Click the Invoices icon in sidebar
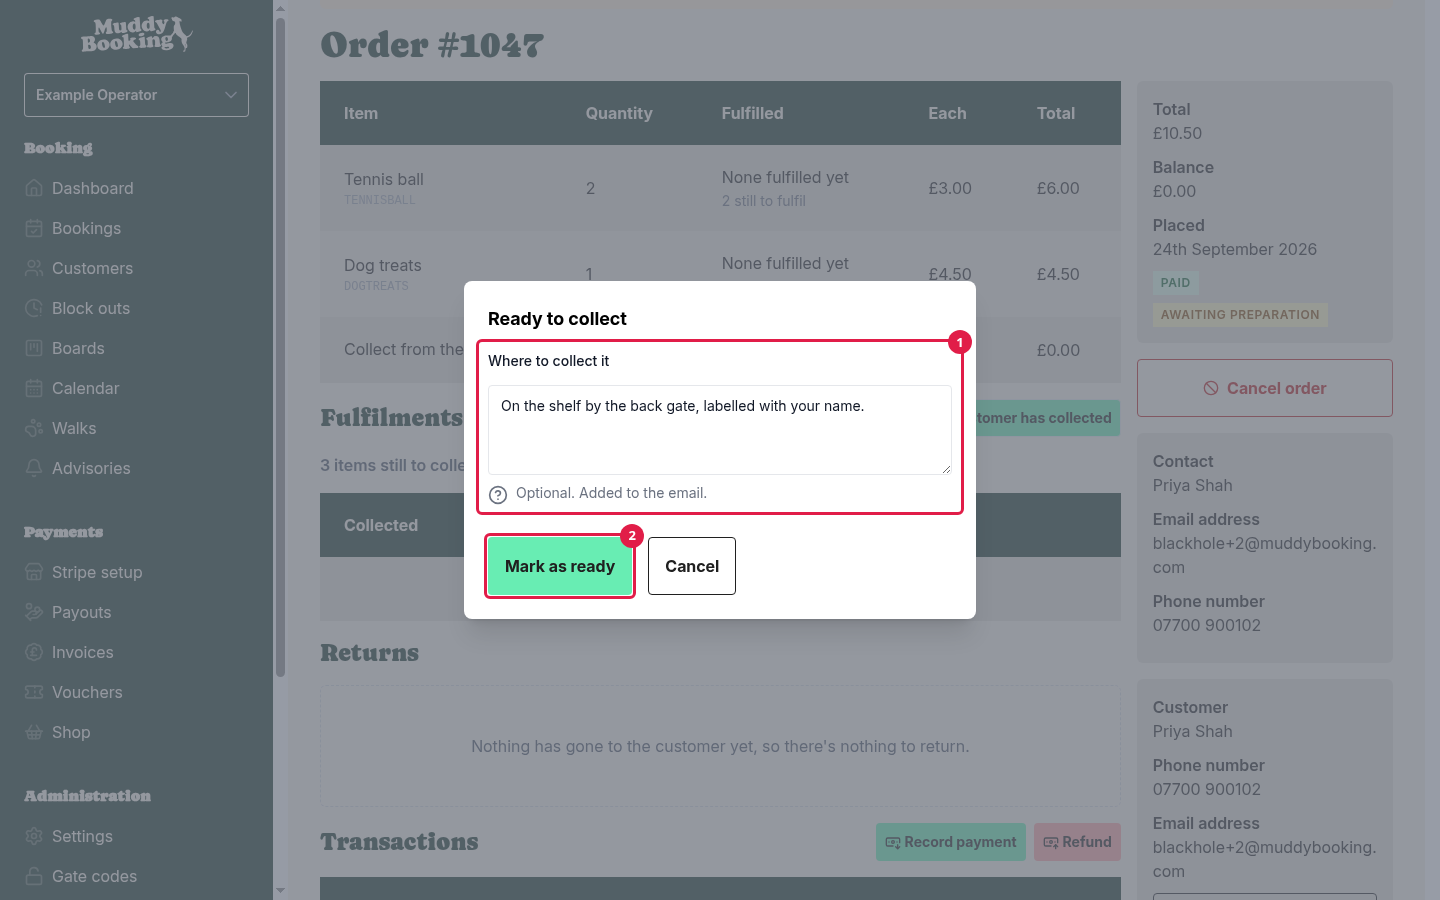Viewport: 1440px width, 900px height. point(34,652)
